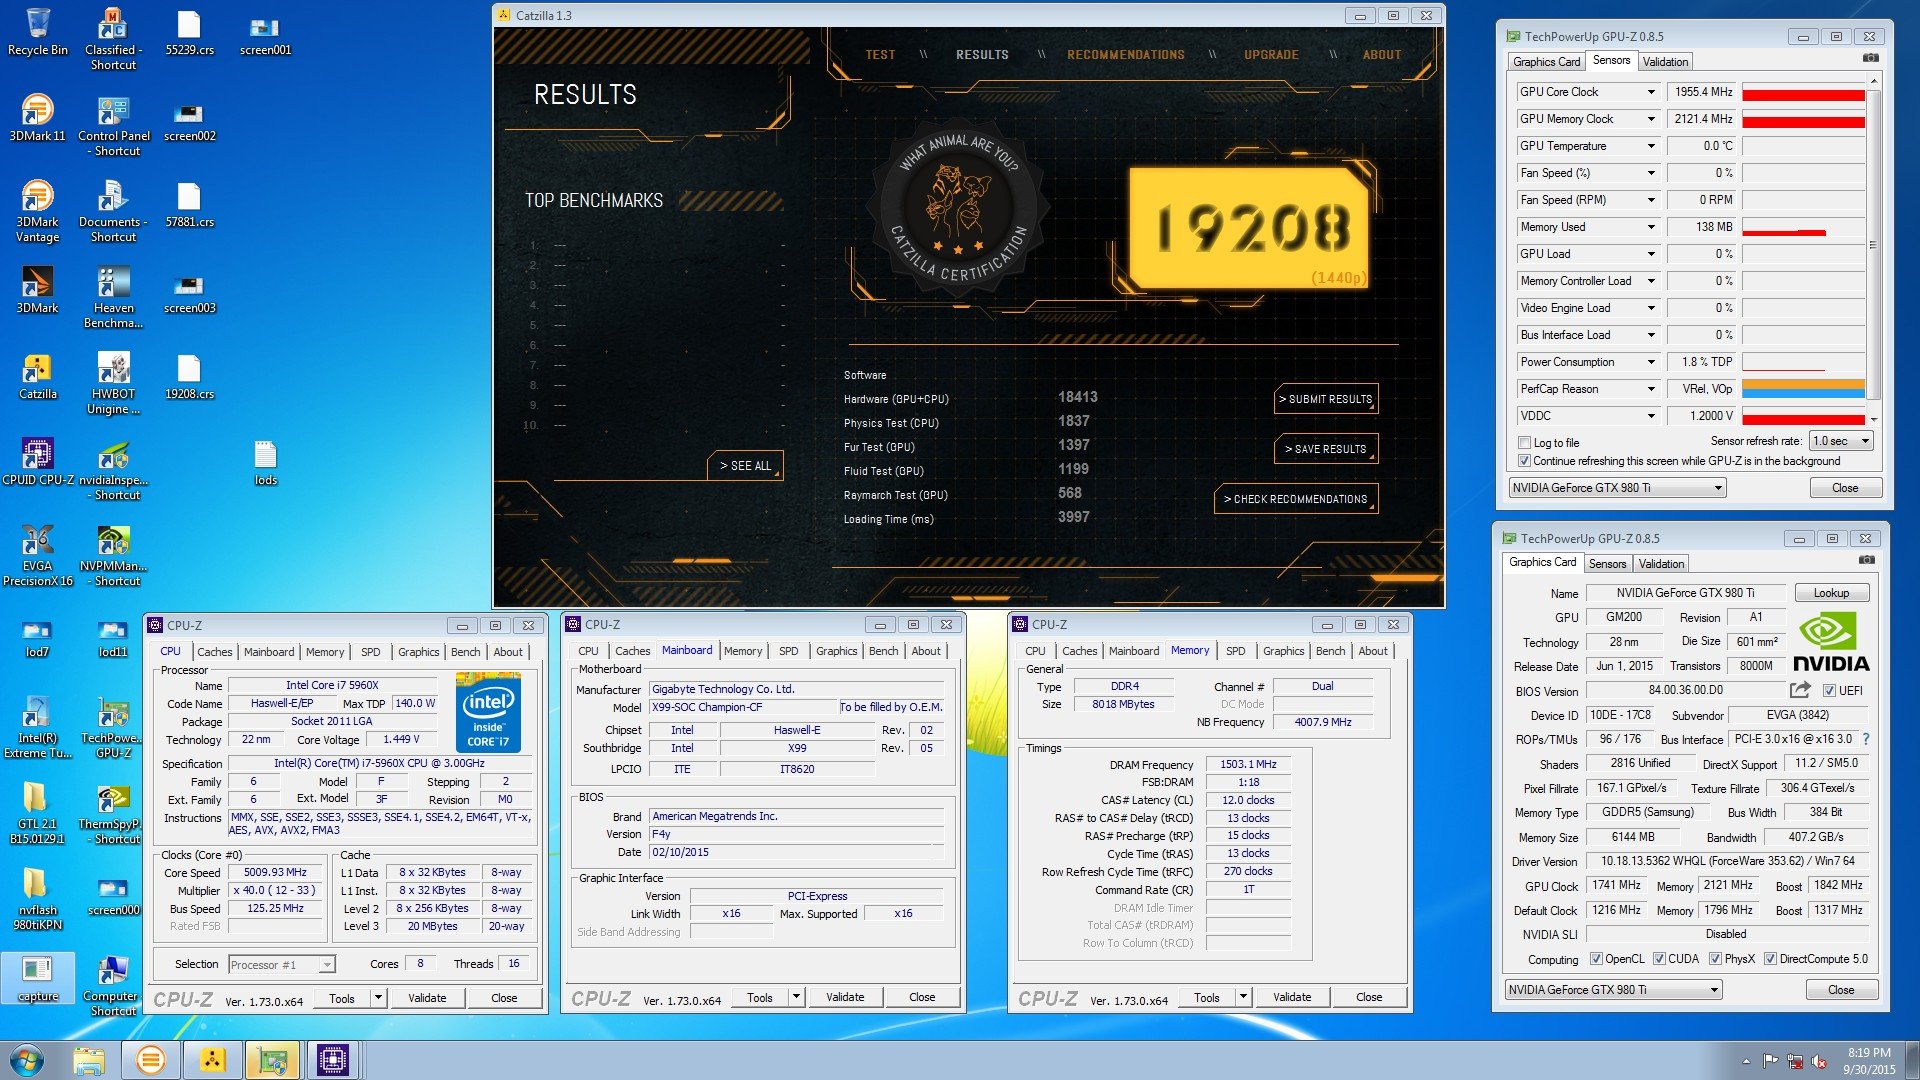
Task: Click SAVE RESULTS button in Catzilla
Action: tap(1325, 448)
